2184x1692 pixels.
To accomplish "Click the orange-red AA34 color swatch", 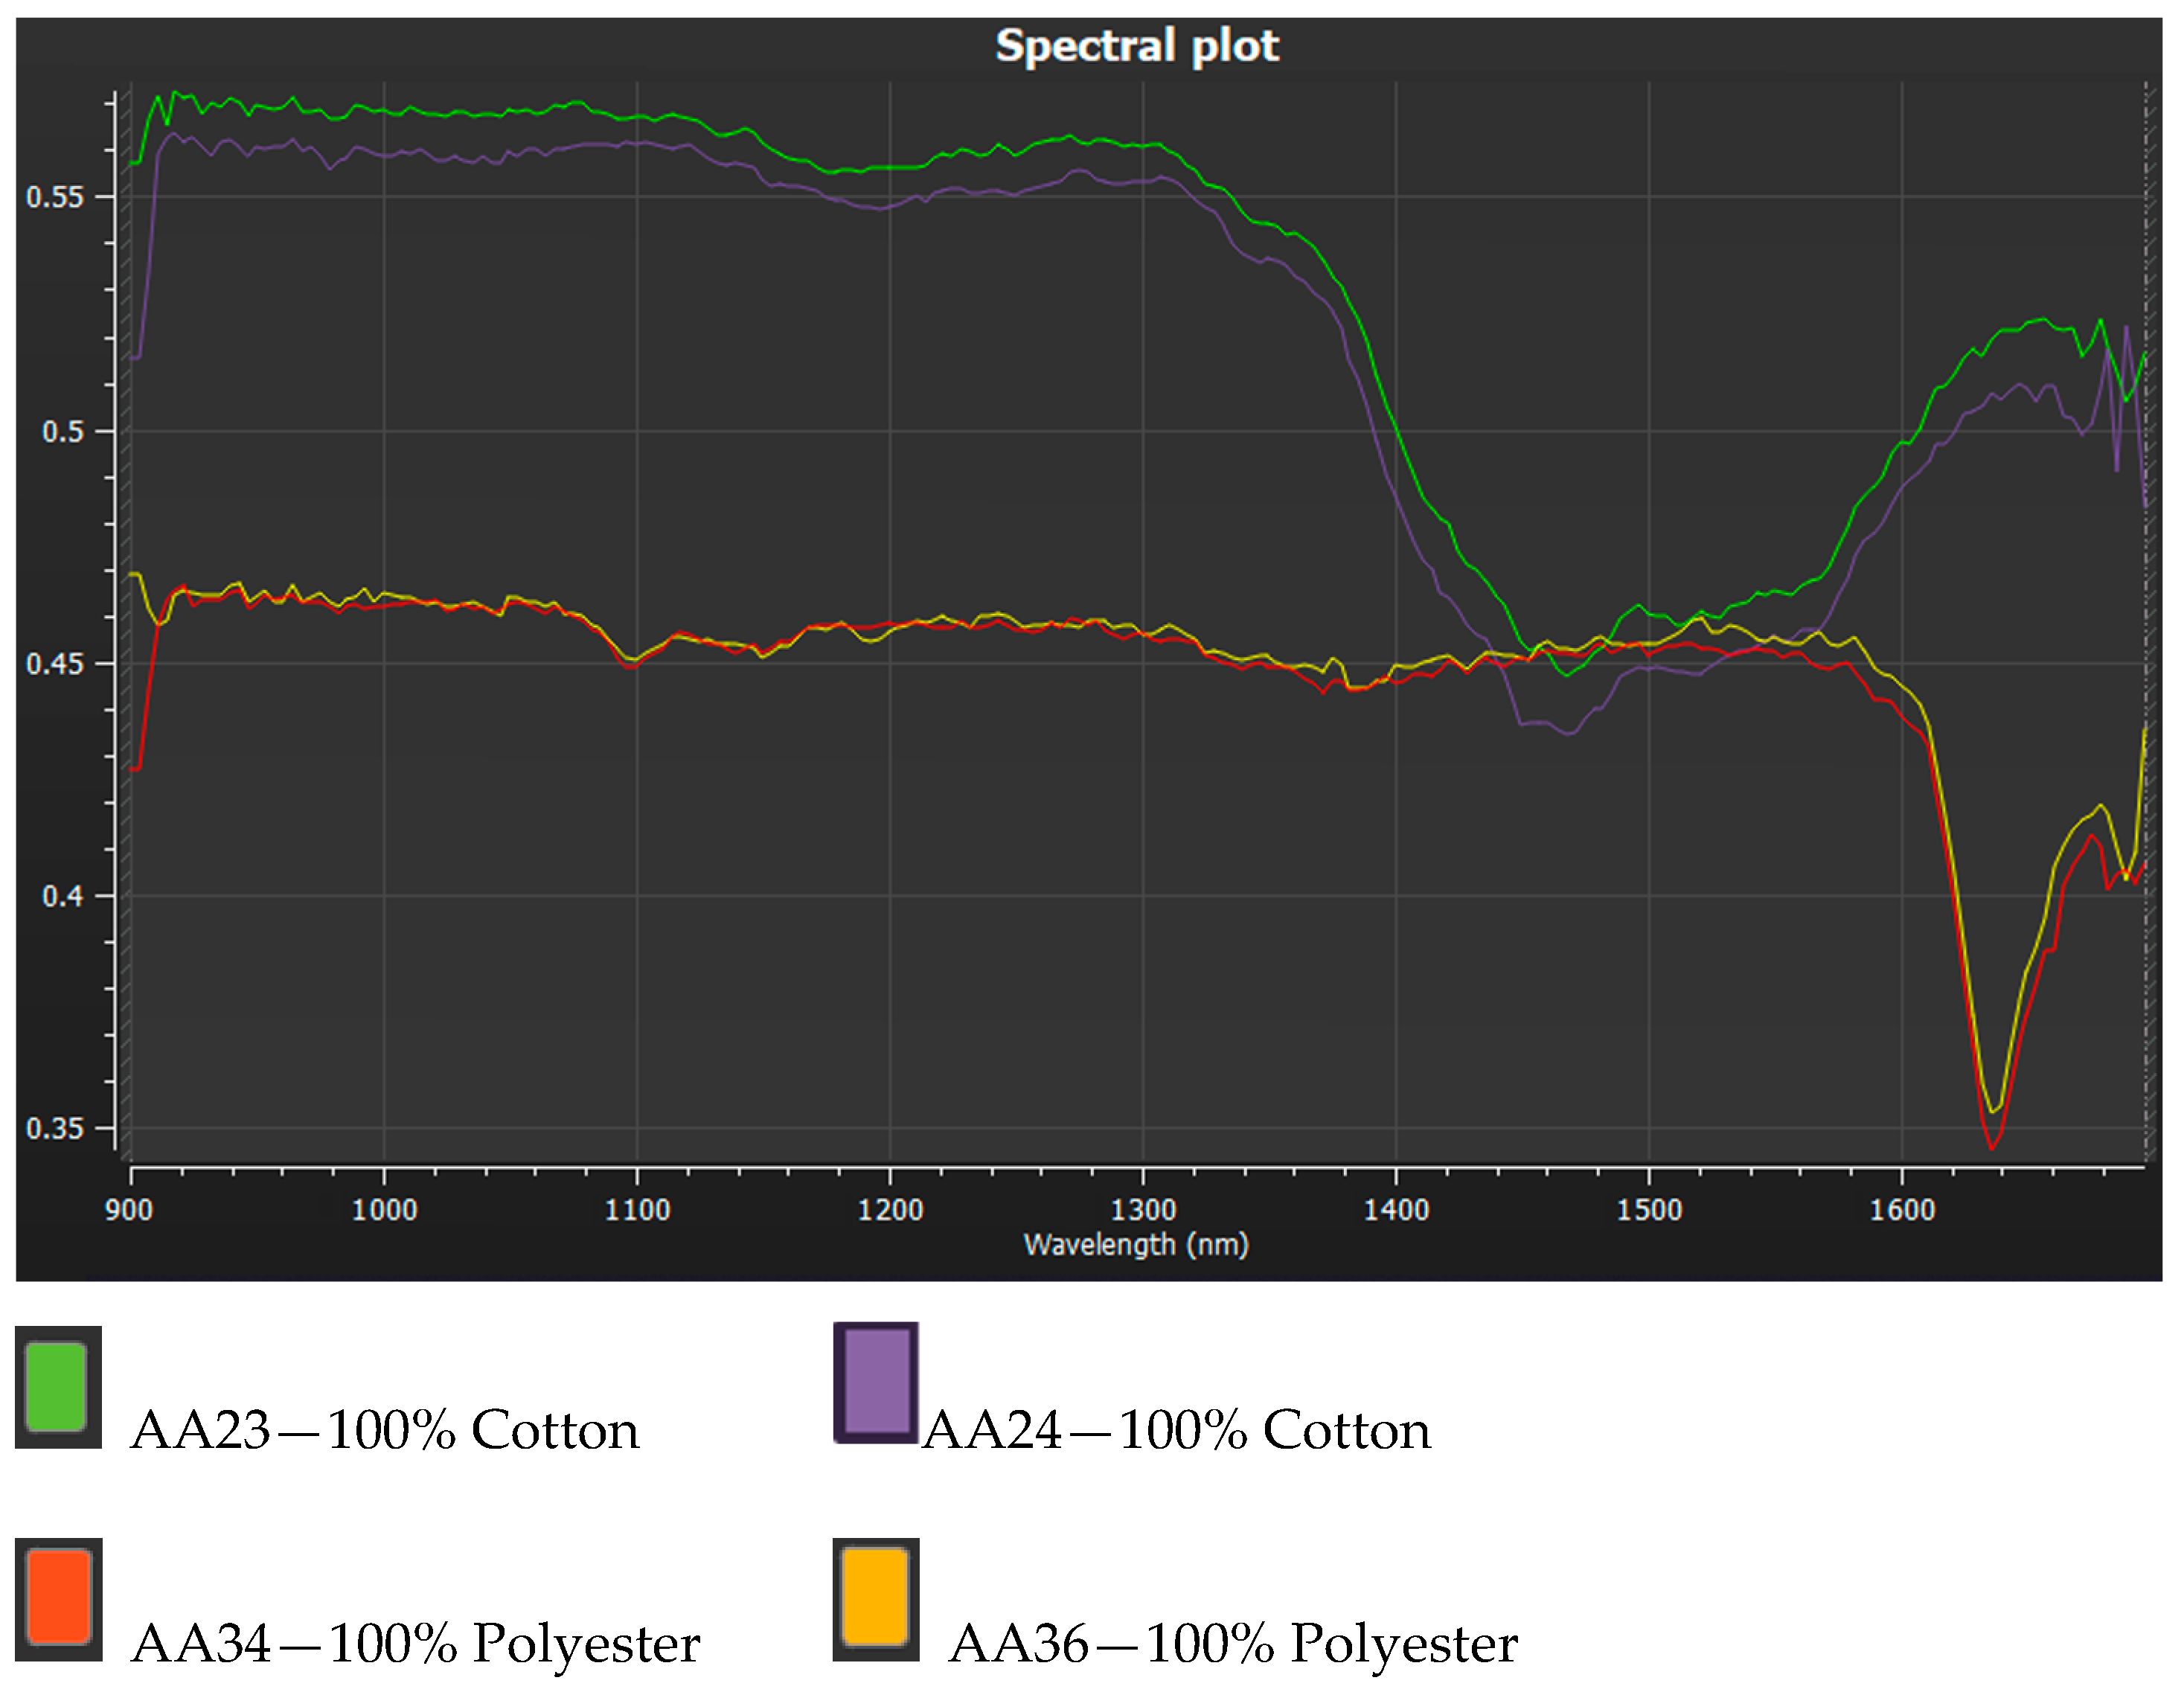I will click(x=58, y=1599).
